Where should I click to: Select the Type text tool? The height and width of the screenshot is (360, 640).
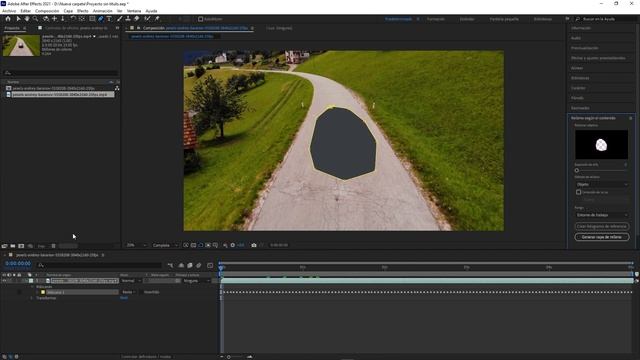coord(109,19)
